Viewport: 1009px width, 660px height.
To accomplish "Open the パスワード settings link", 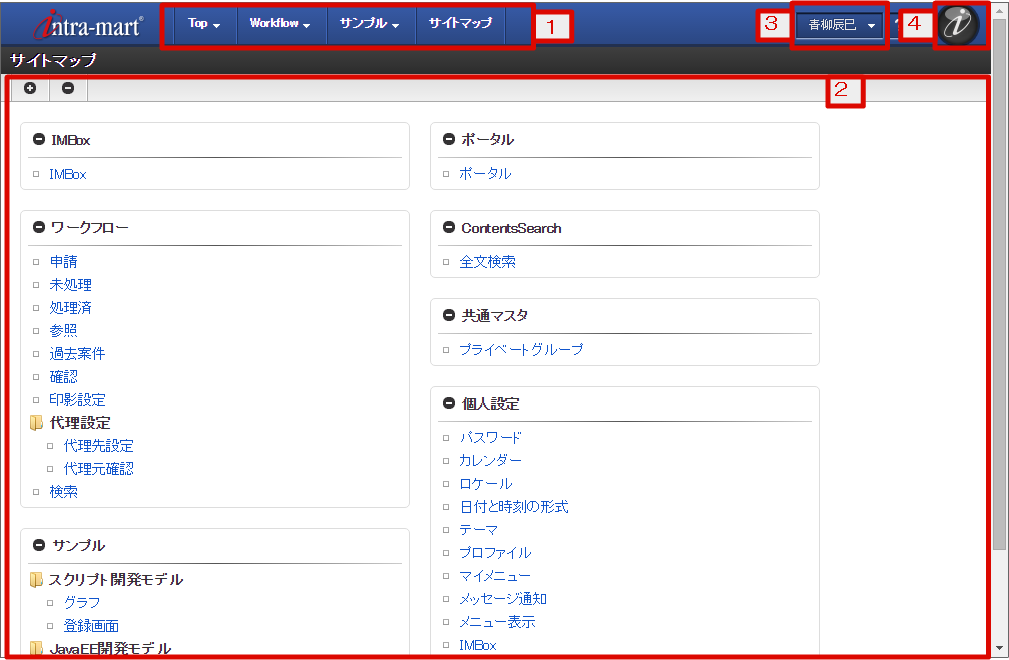I will click(490, 437).
